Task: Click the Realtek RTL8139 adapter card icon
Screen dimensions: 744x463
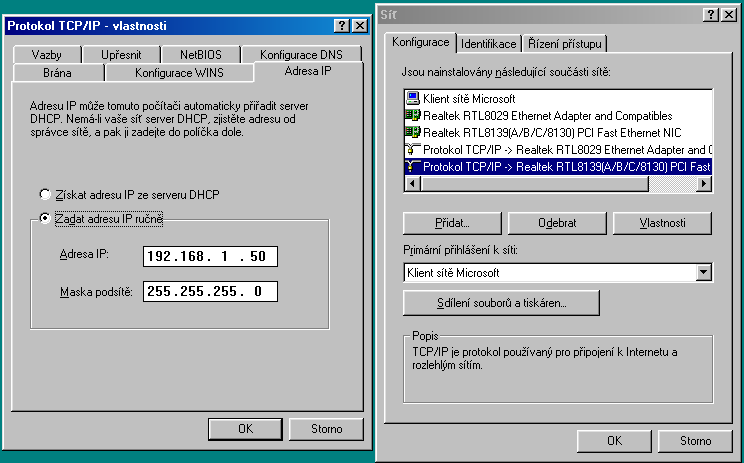Action: 413,132
